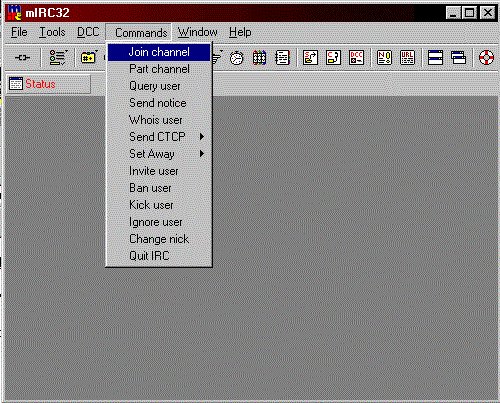This screenshot has width=500, height=403.
Task: Choose Kick user menu entry
Action: tap(159, 205)
